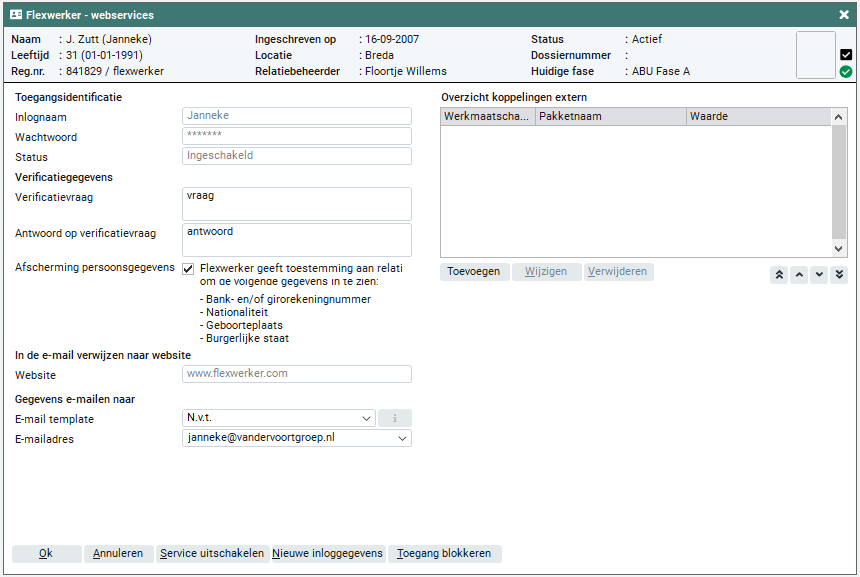Click the move-to-top double chevron icon
The image size is (860, 577).
click(779, 275)
